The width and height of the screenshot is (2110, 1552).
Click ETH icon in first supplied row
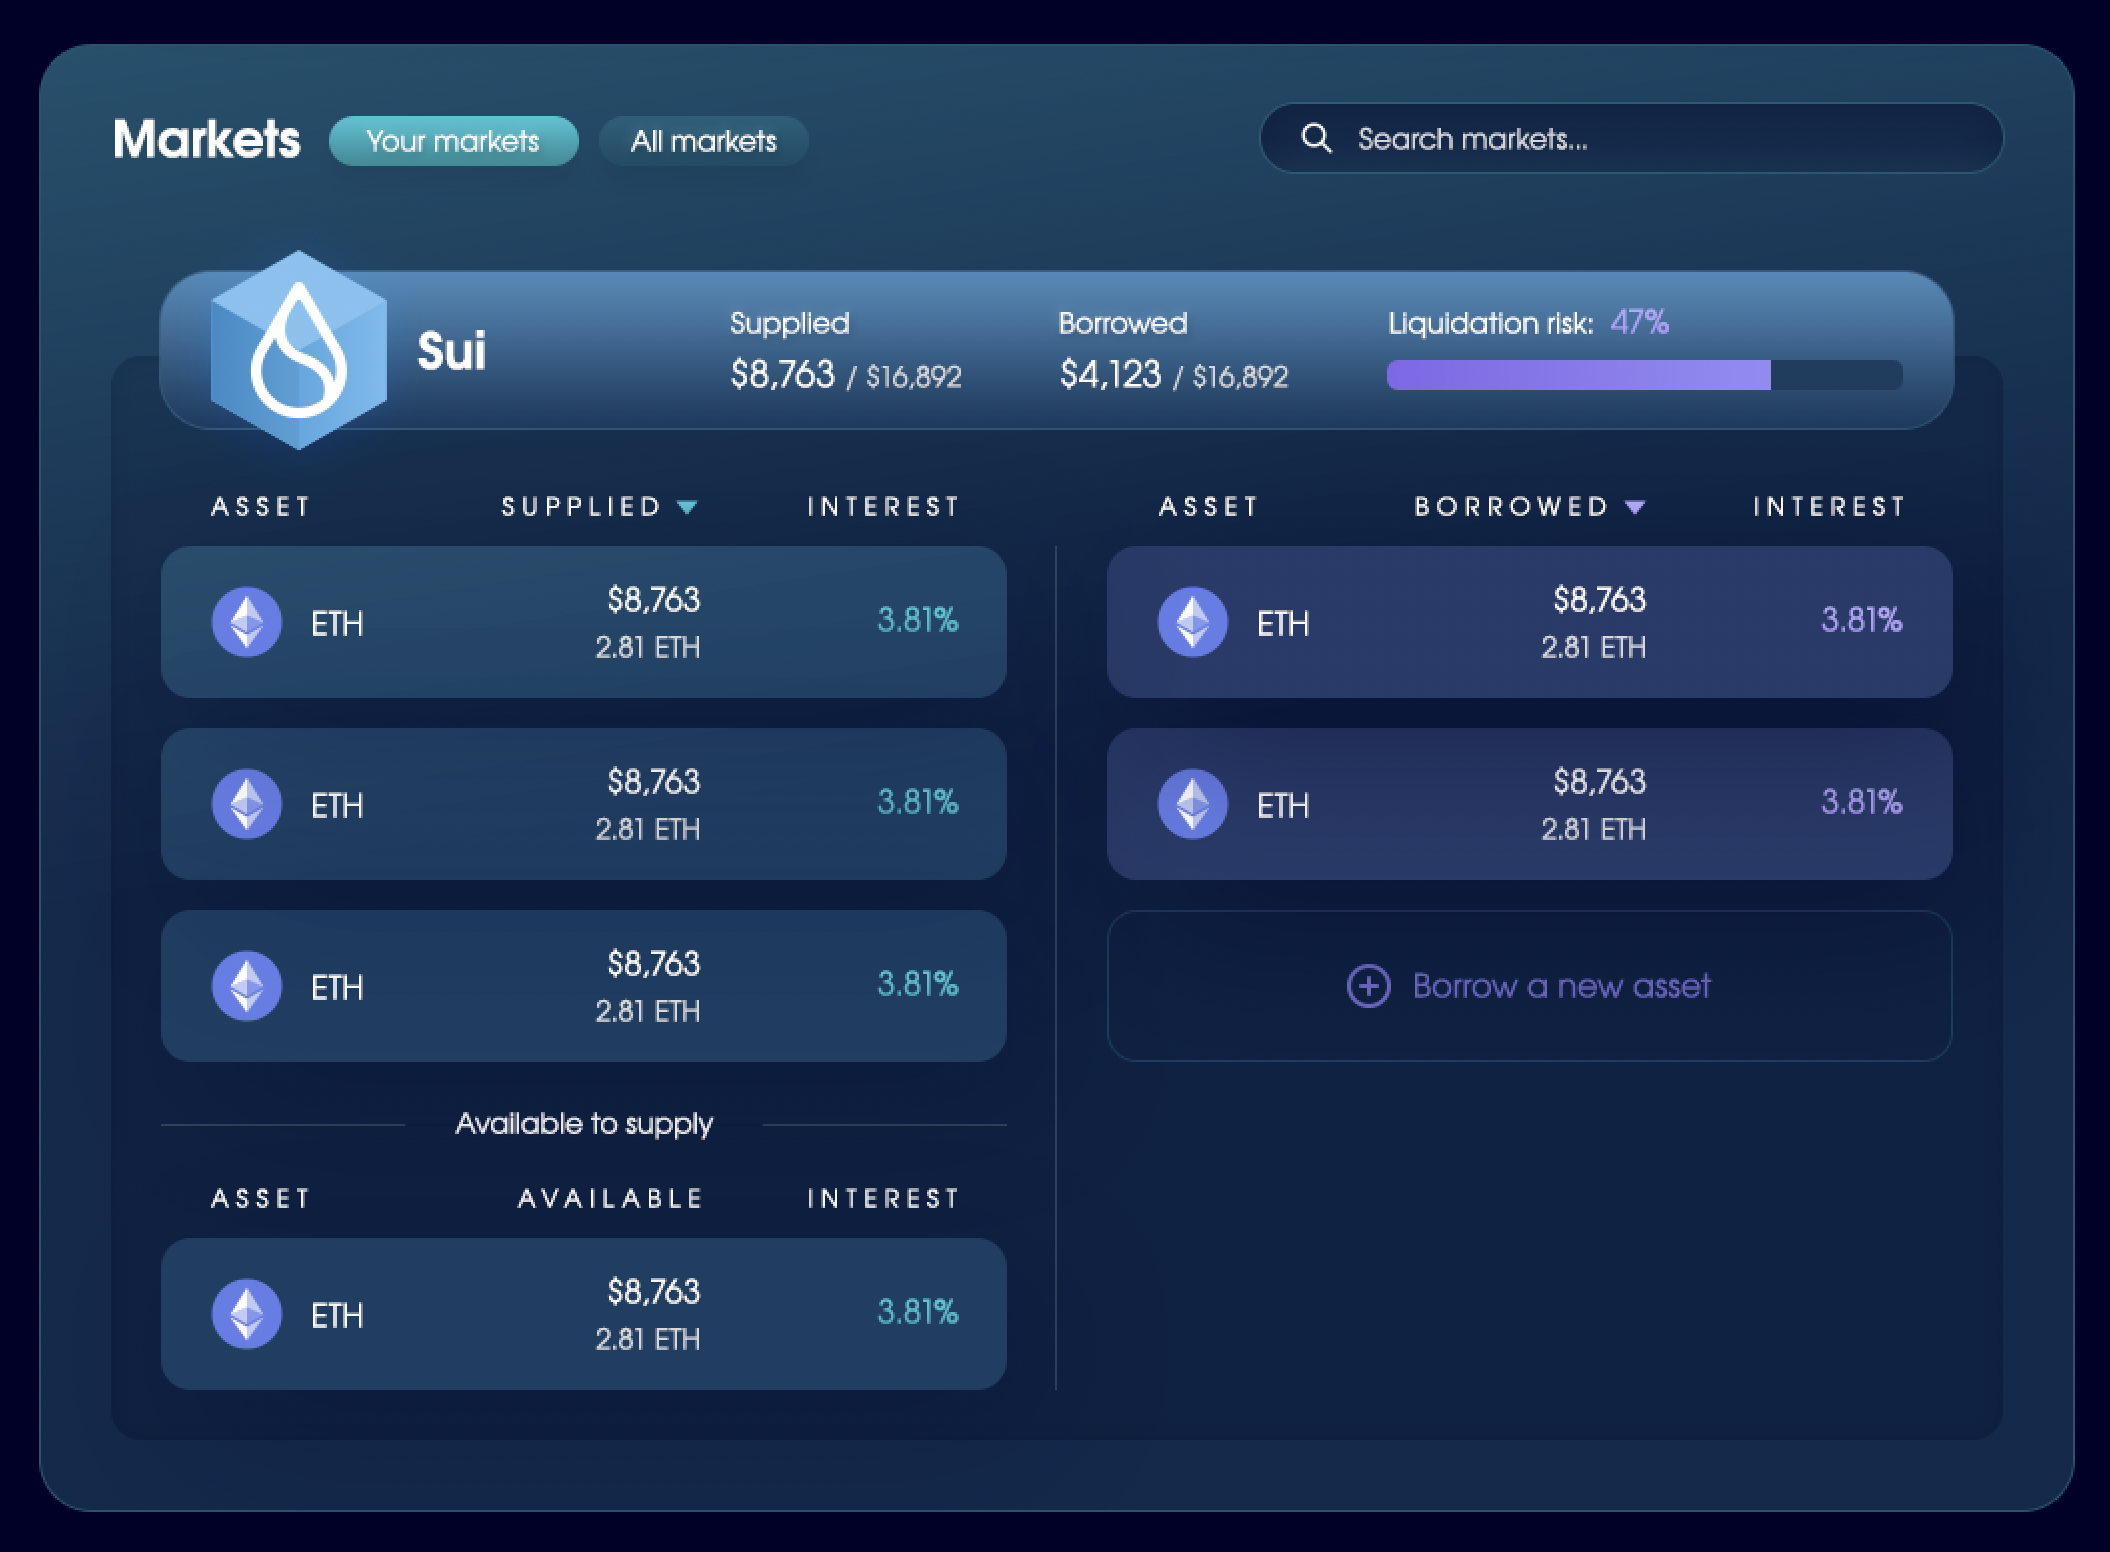247,622
